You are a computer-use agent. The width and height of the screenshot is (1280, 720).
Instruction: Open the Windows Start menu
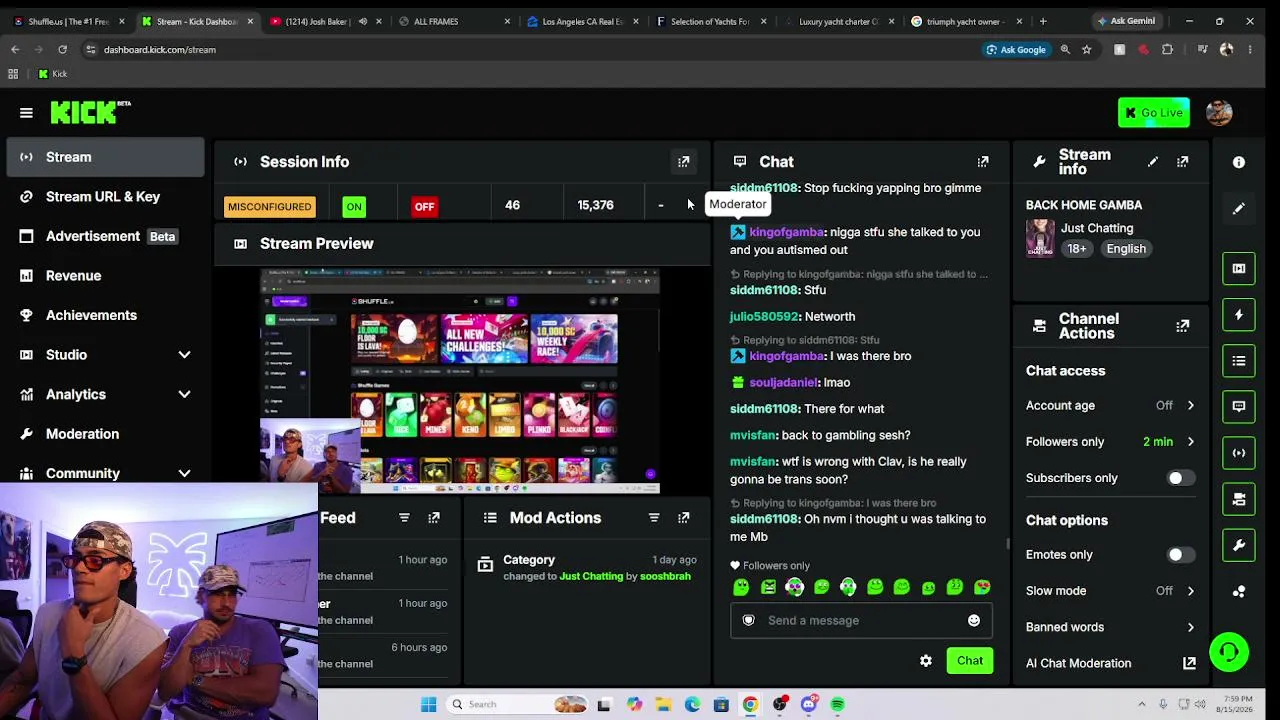[428, 705]
